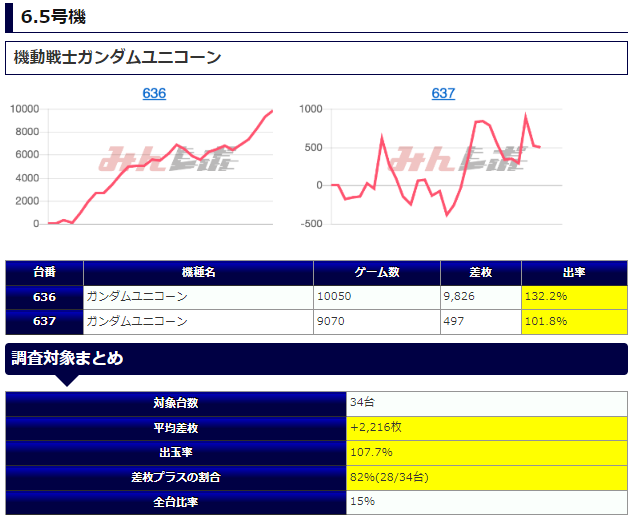Click the 10050 game count cell
Viewport: 633px width, 518px height.
[377, 298]
